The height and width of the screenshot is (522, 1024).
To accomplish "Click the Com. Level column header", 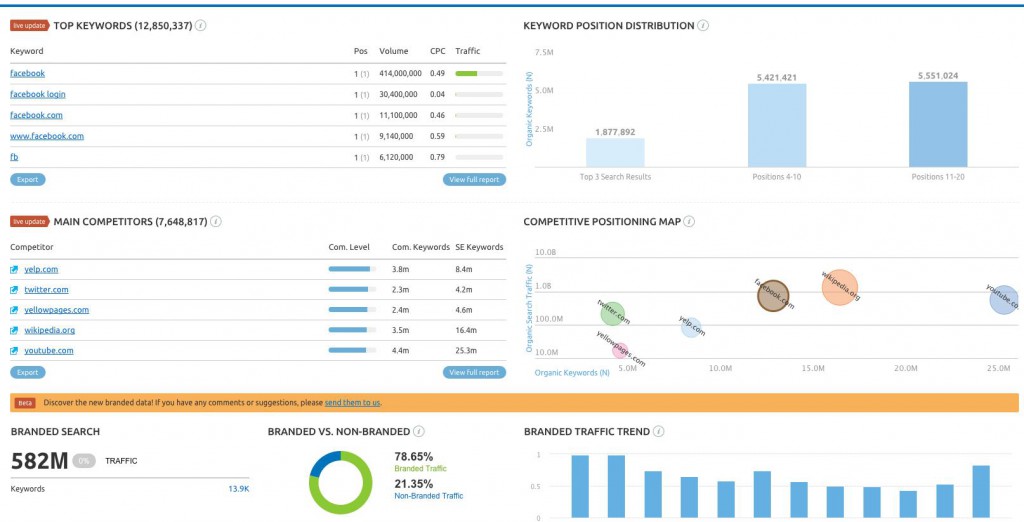I will [349, 247].
